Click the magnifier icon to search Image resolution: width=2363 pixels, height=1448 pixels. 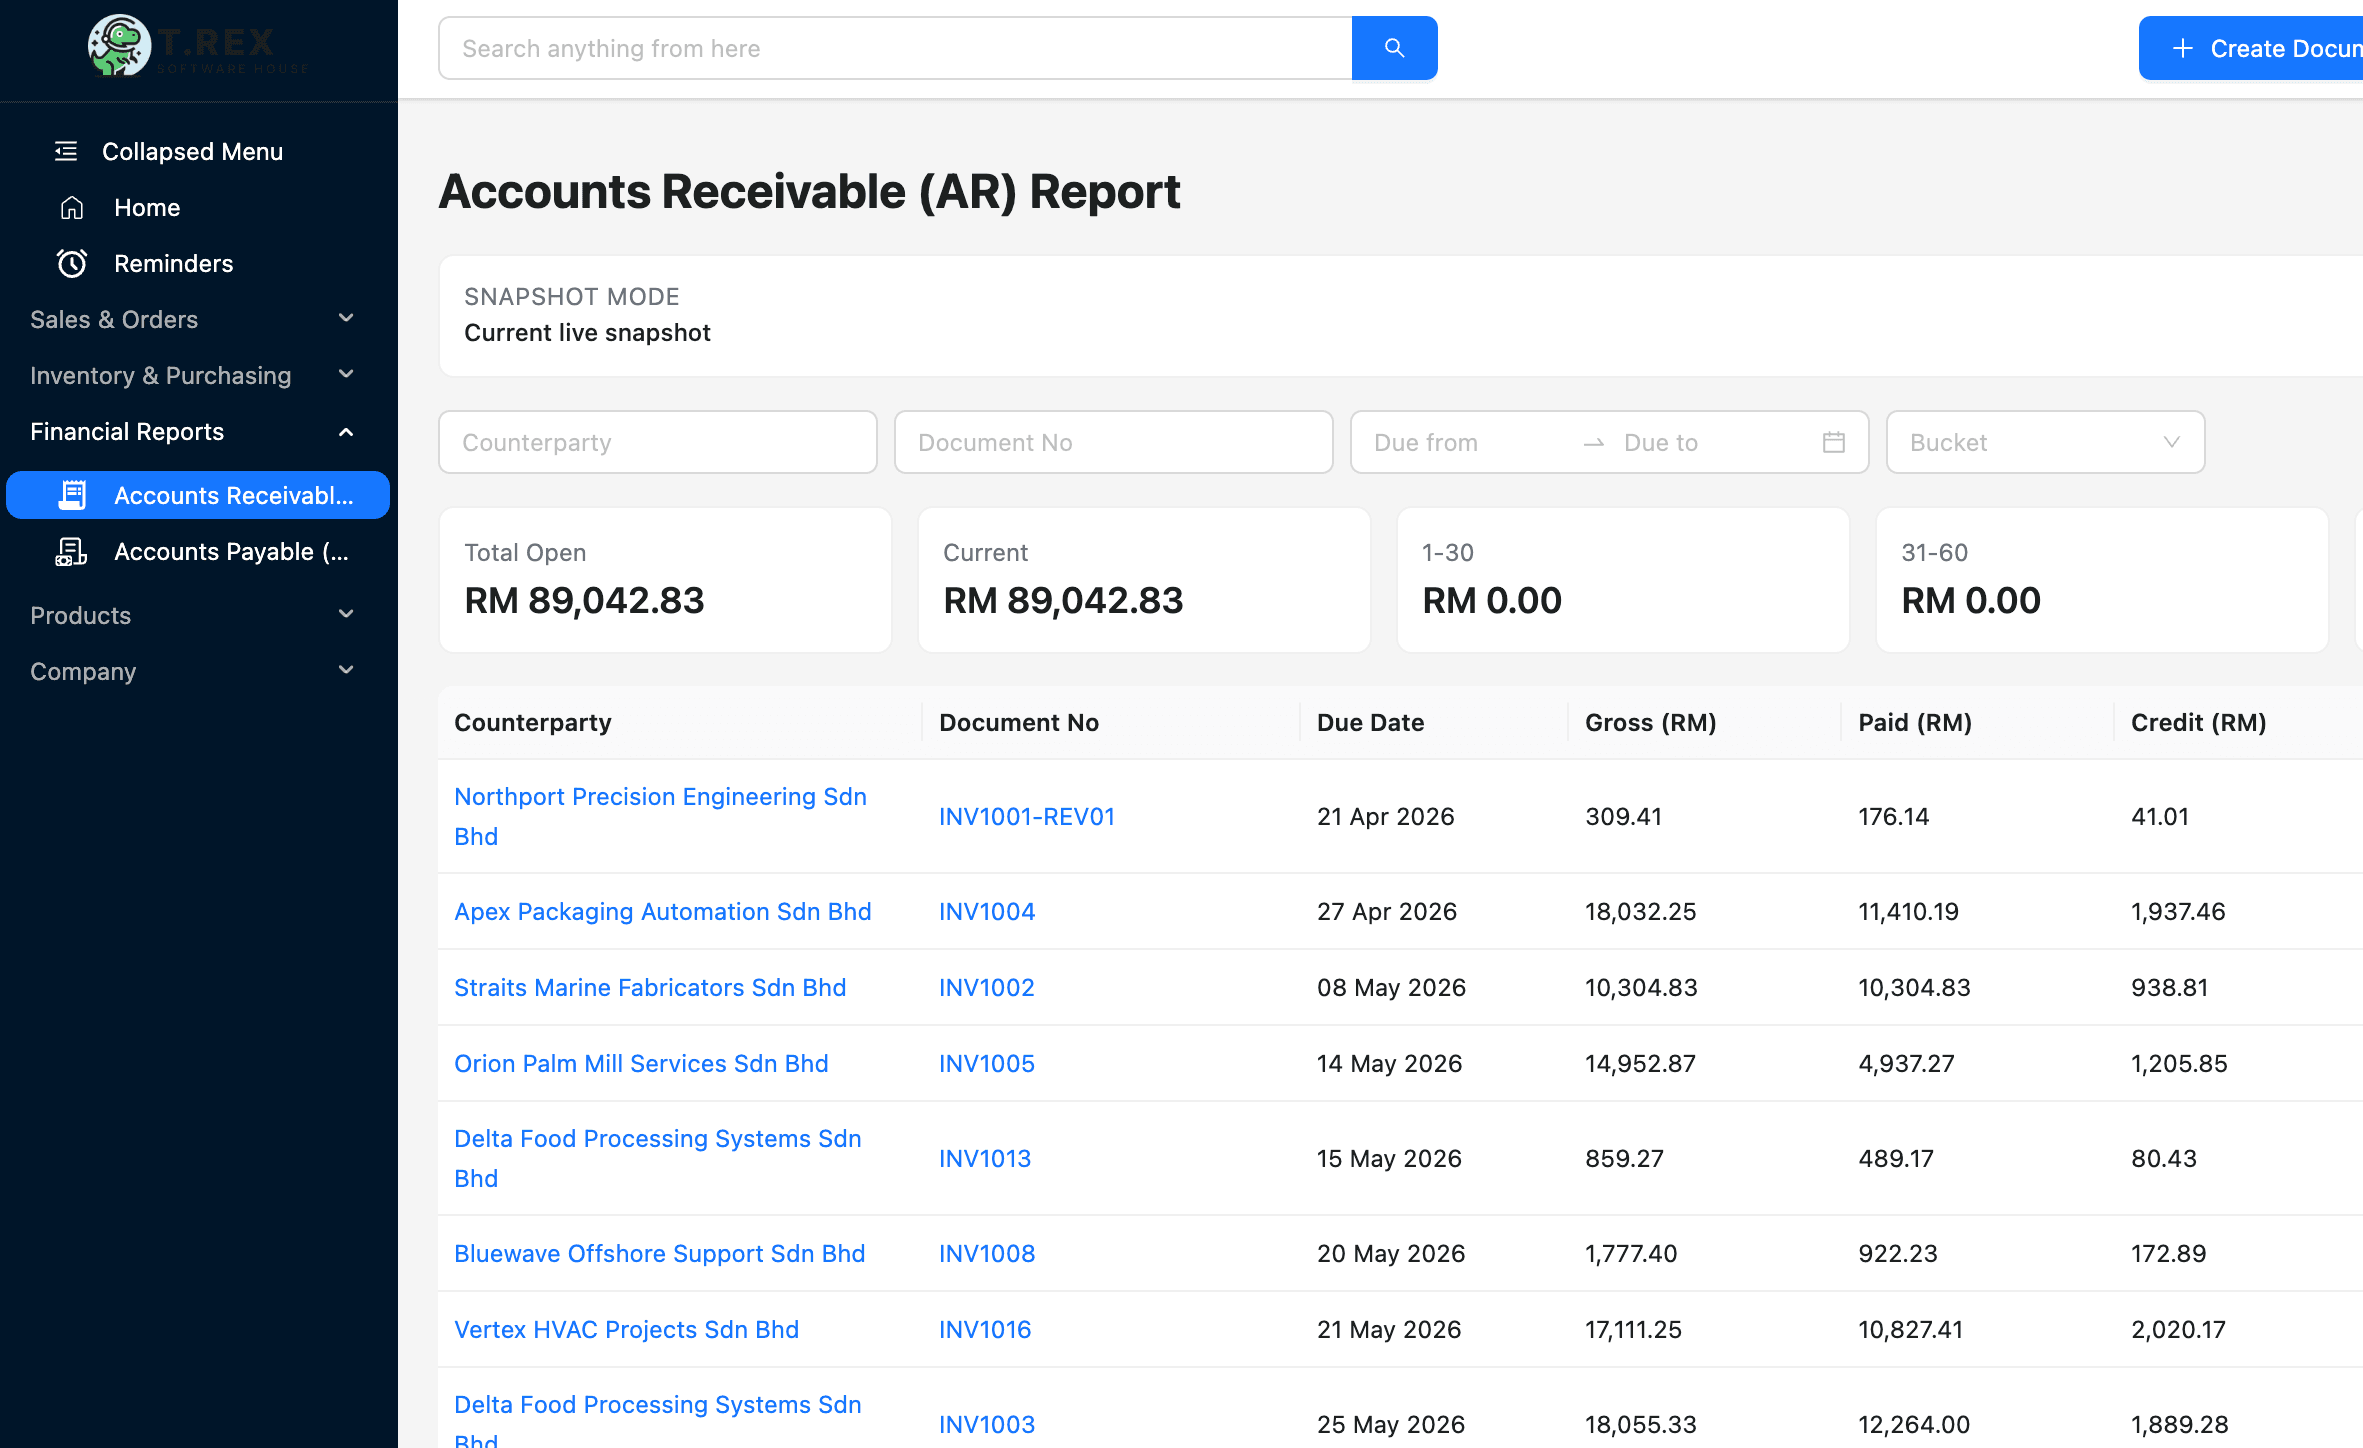1394,47
